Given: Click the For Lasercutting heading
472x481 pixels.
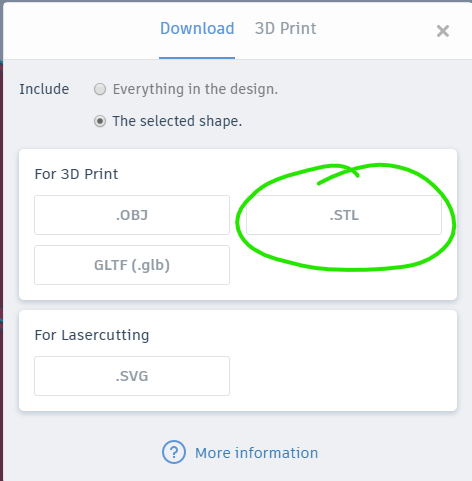Looking at the screenshot, I should 92,335.
